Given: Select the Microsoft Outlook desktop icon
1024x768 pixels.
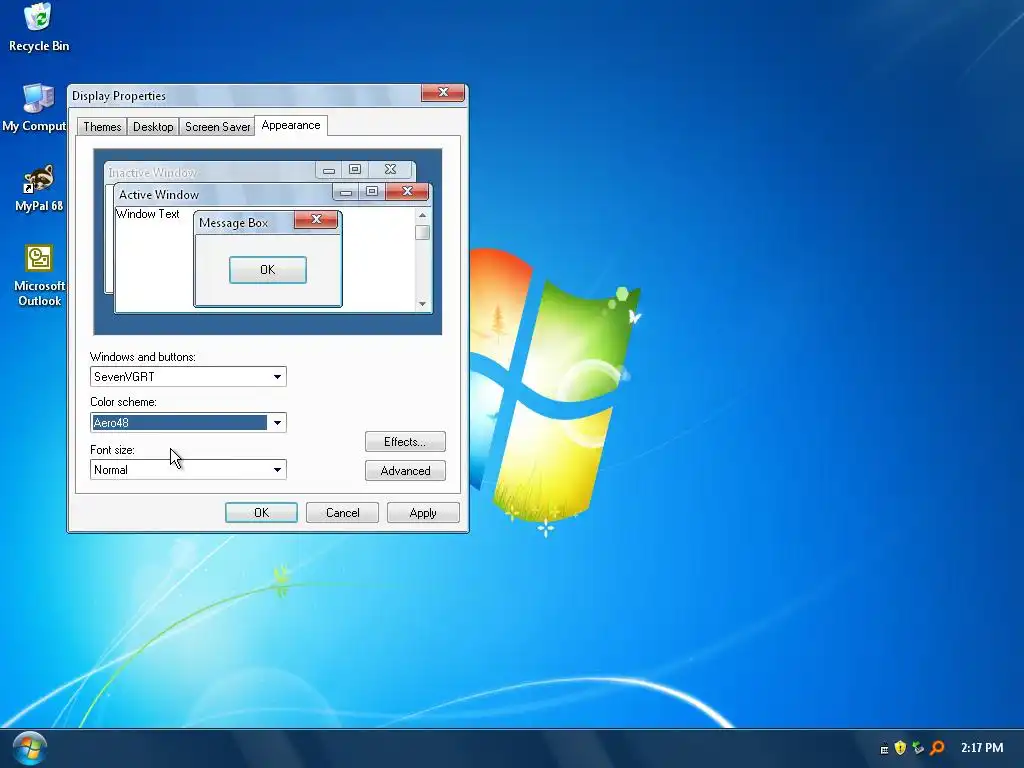Looking at the screenshot, I should click(x=39, y=274).
